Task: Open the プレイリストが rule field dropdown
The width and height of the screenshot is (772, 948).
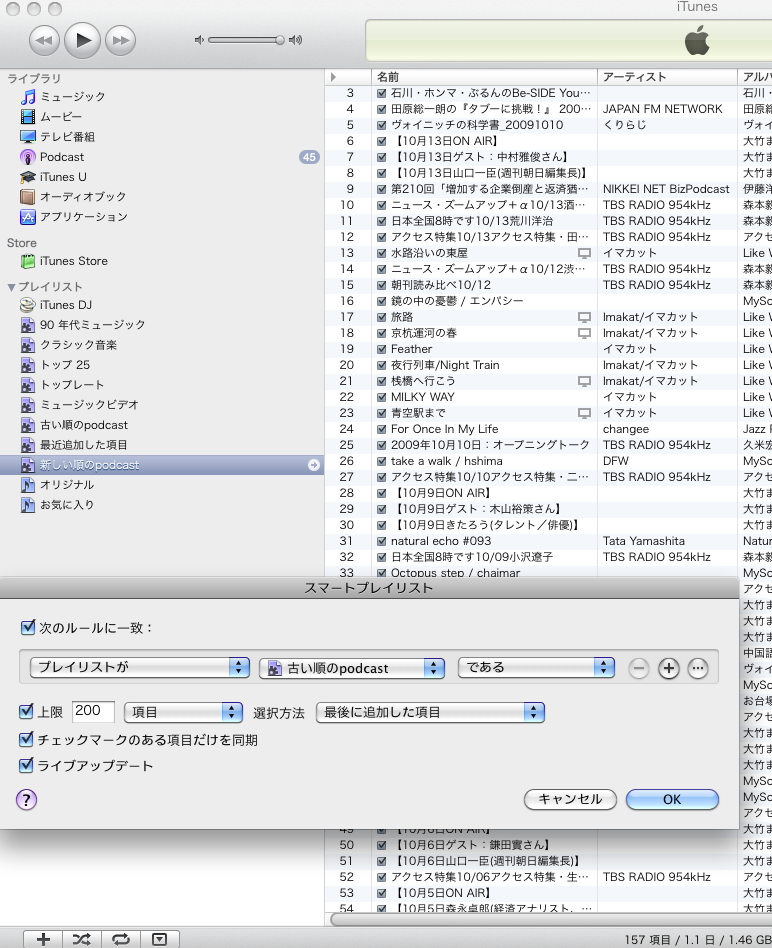Action: [139, 667]
